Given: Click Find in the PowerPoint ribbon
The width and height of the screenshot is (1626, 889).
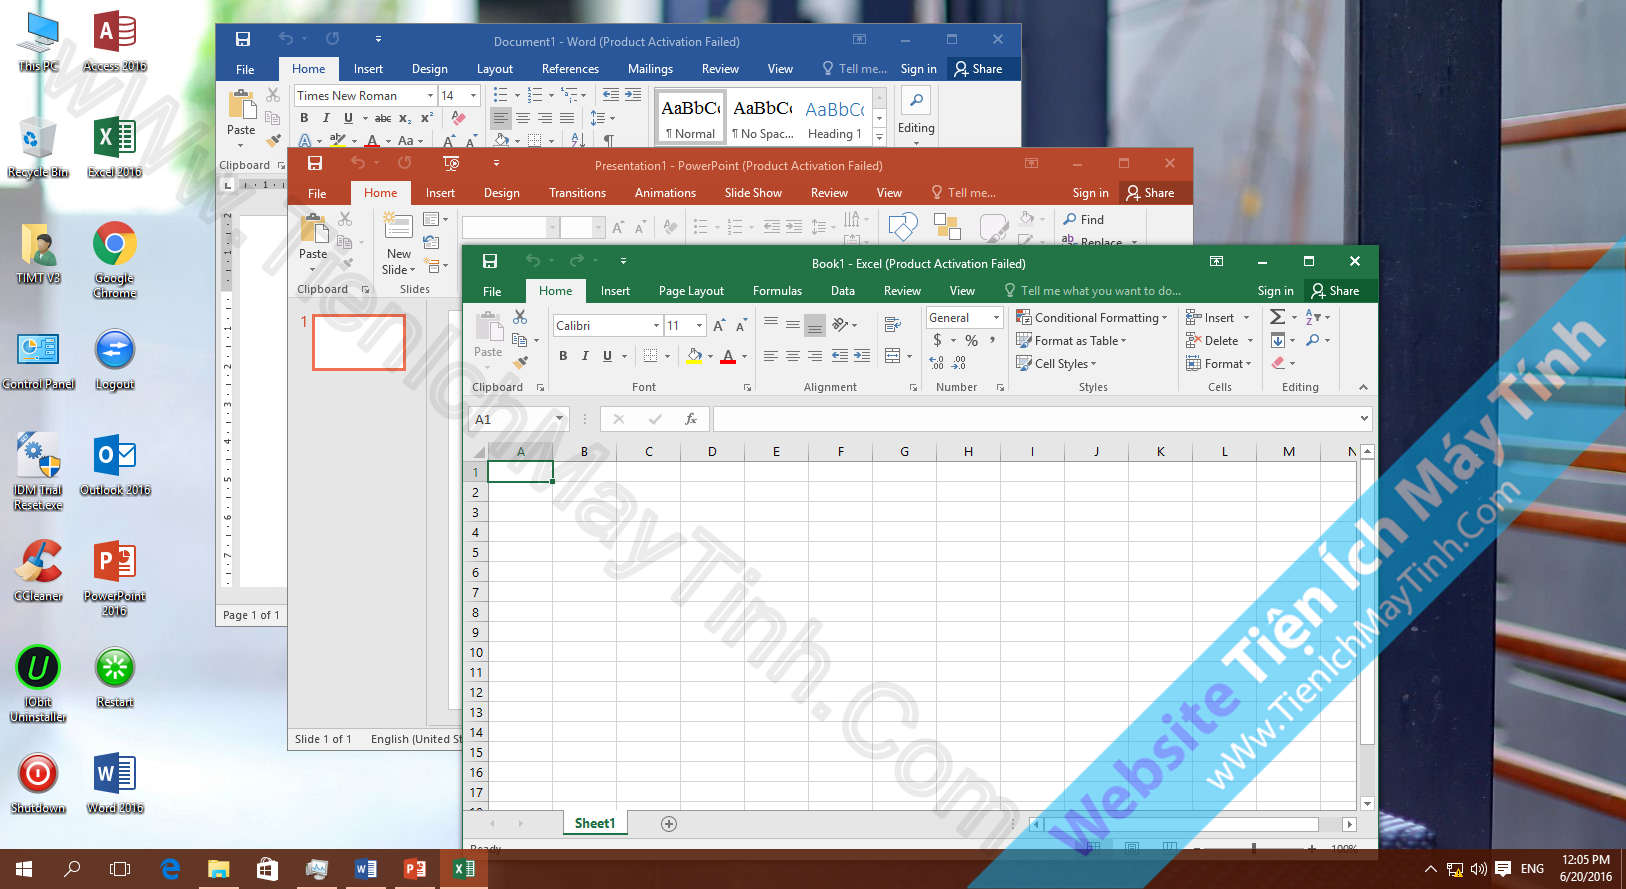Looking at the screenshot, I should point(1083,220).
